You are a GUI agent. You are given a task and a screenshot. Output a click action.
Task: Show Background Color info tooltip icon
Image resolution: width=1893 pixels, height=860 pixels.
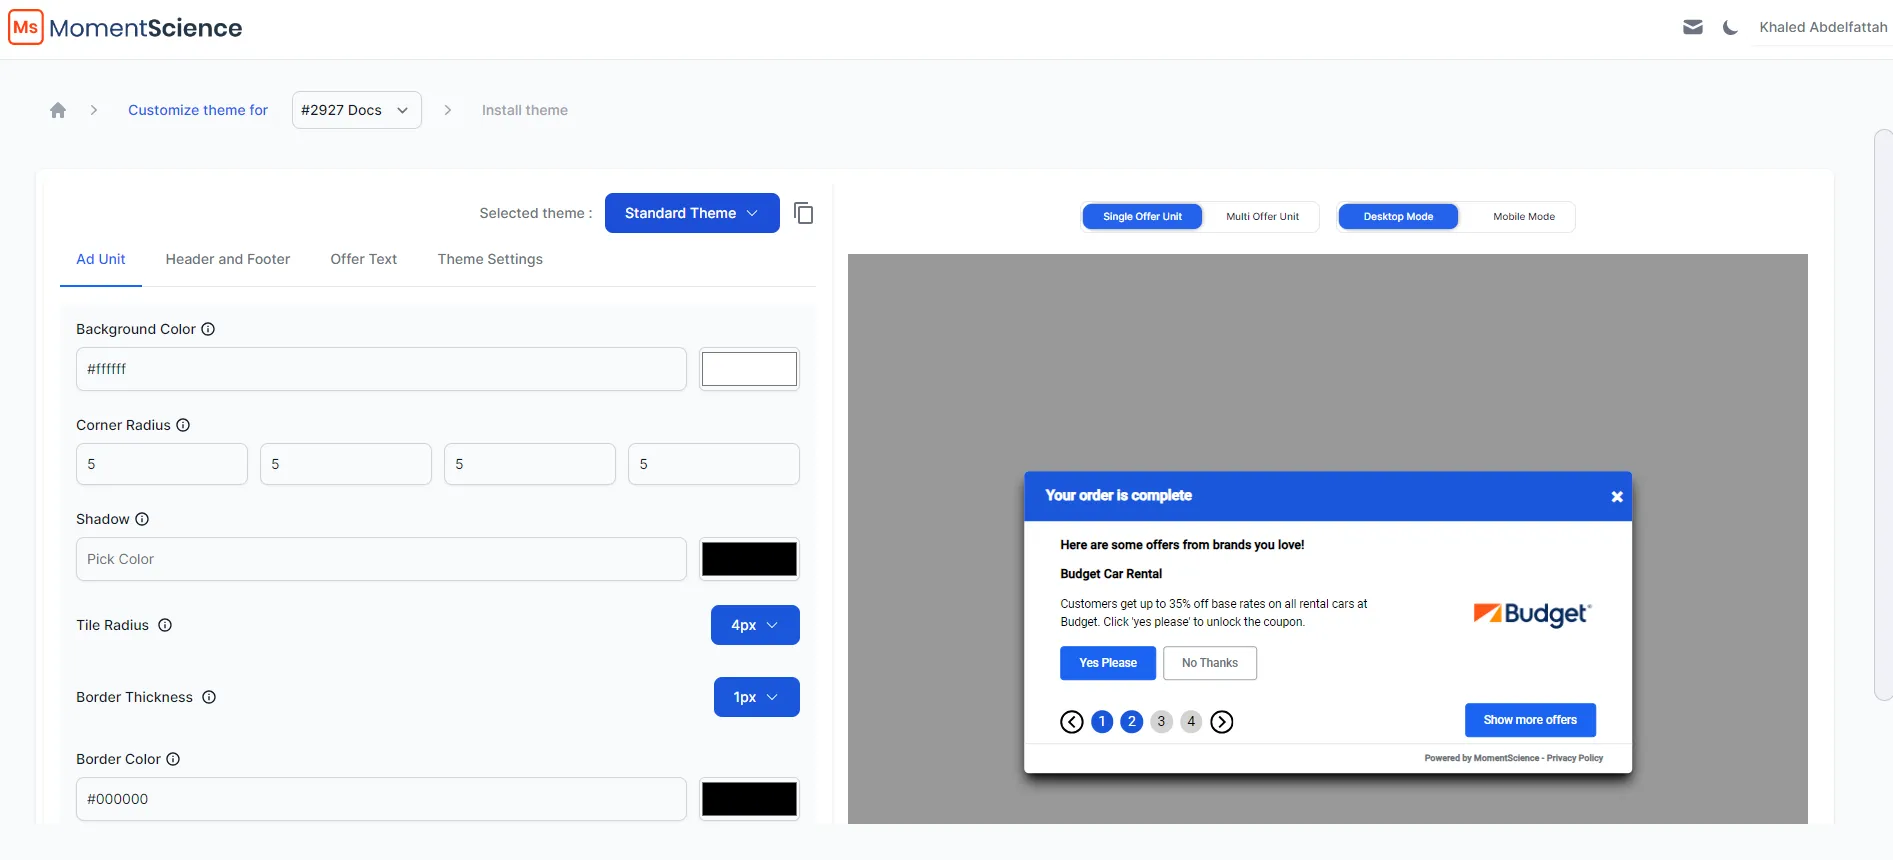click(208, 329)
